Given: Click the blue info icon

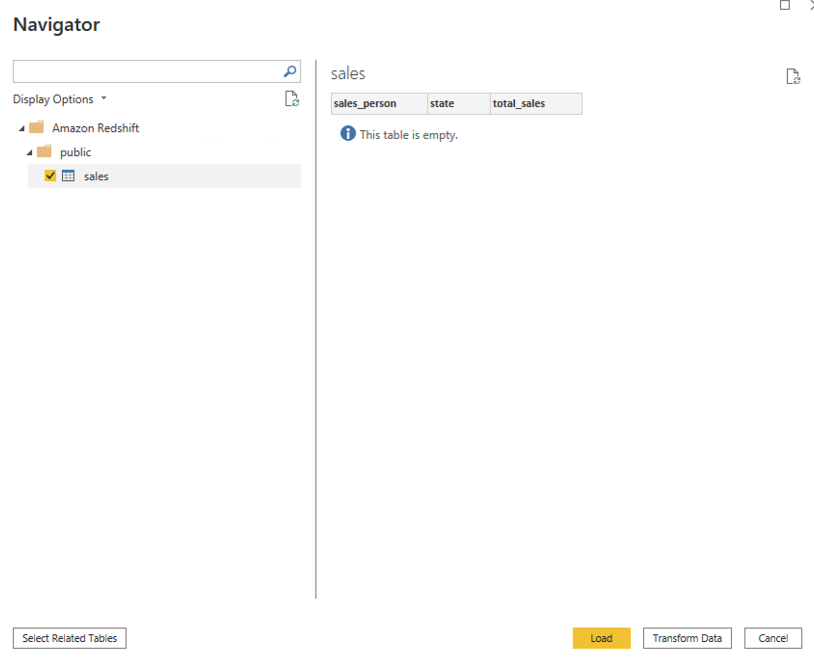Looking at the screenshot, I should (348, 134).
